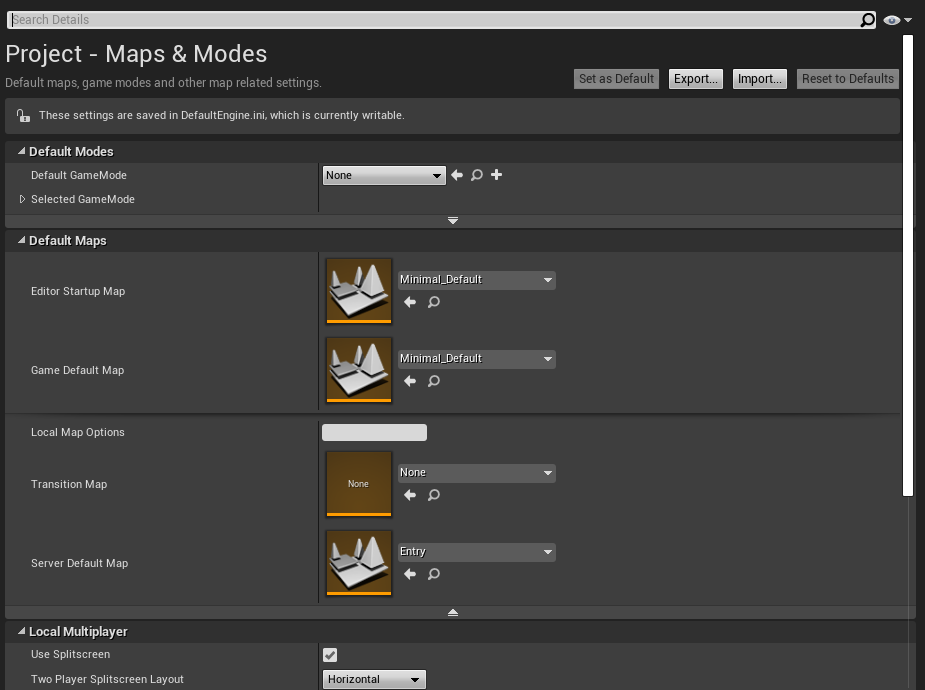Click the search magnifier in Search Details bar

coord(867,20)
